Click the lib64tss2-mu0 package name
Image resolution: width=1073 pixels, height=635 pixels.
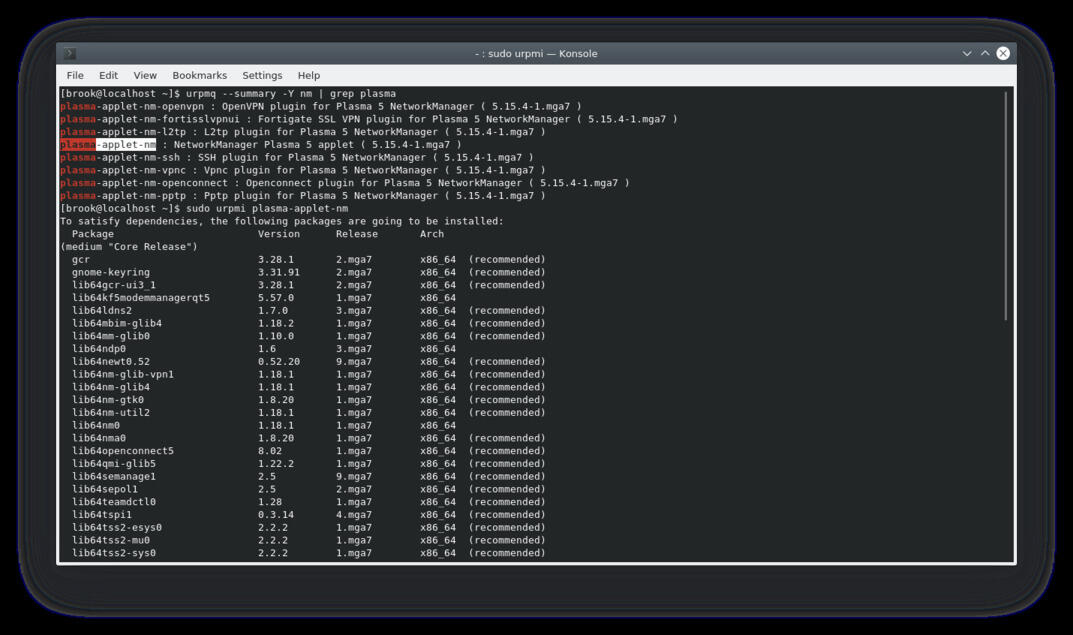111,541
